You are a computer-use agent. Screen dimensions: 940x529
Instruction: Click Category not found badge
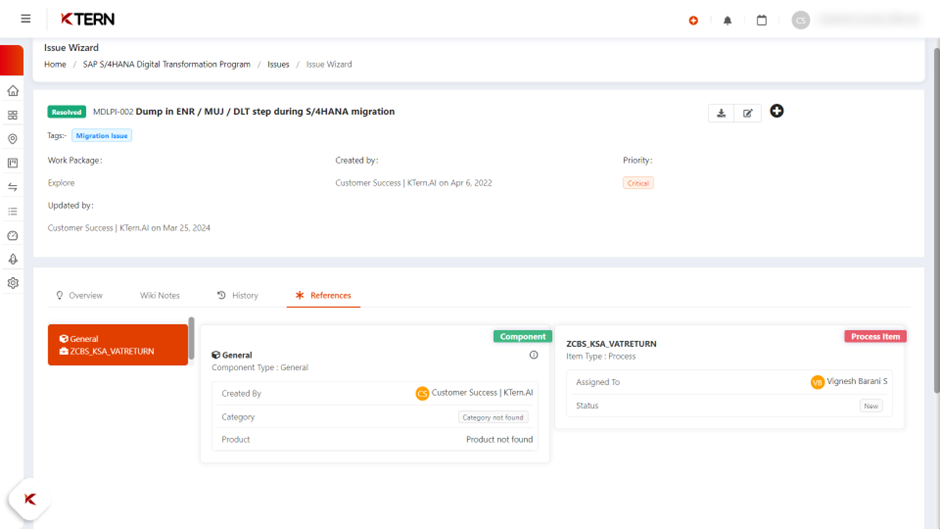(x=493, y=417)
